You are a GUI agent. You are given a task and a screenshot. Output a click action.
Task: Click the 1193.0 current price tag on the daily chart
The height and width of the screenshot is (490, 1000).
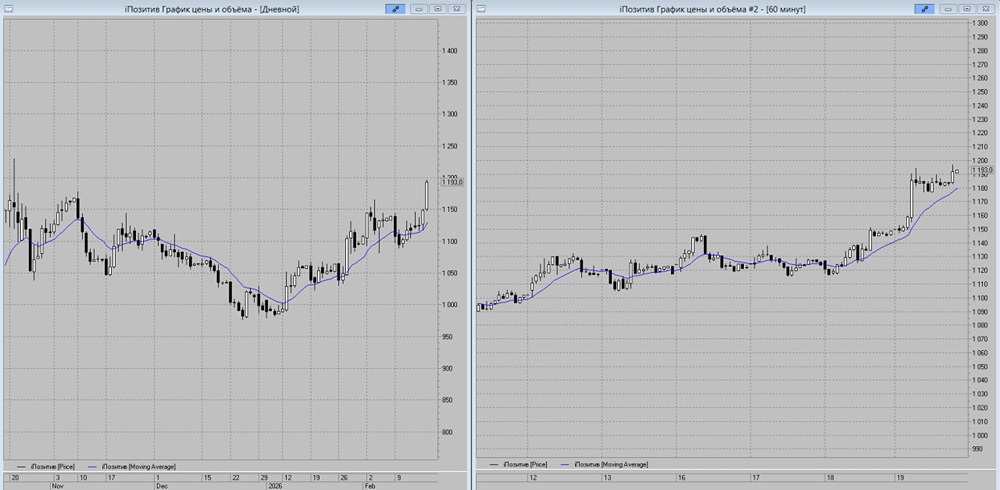pos(453,181)
